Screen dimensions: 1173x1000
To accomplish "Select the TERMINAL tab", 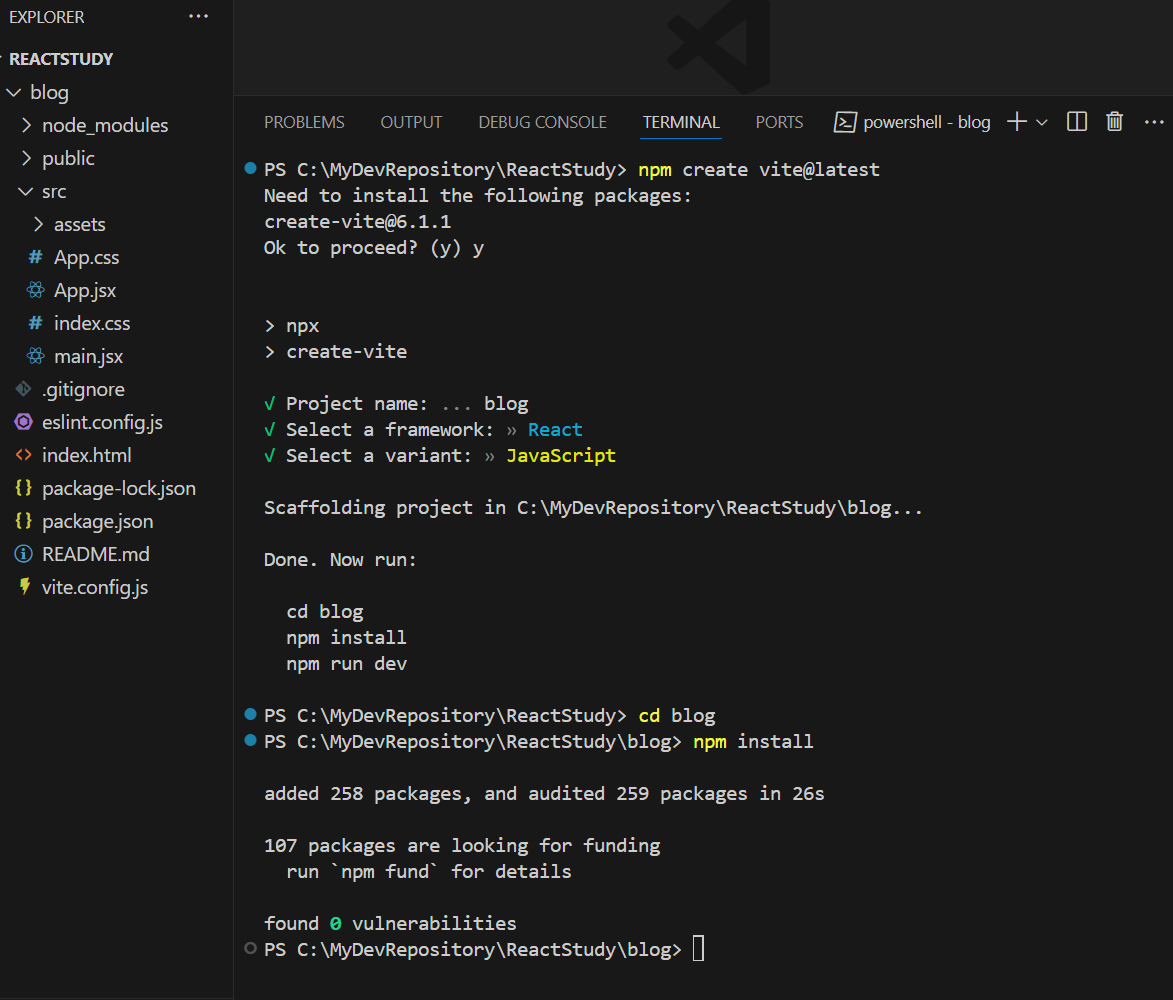I will (681, 122).
